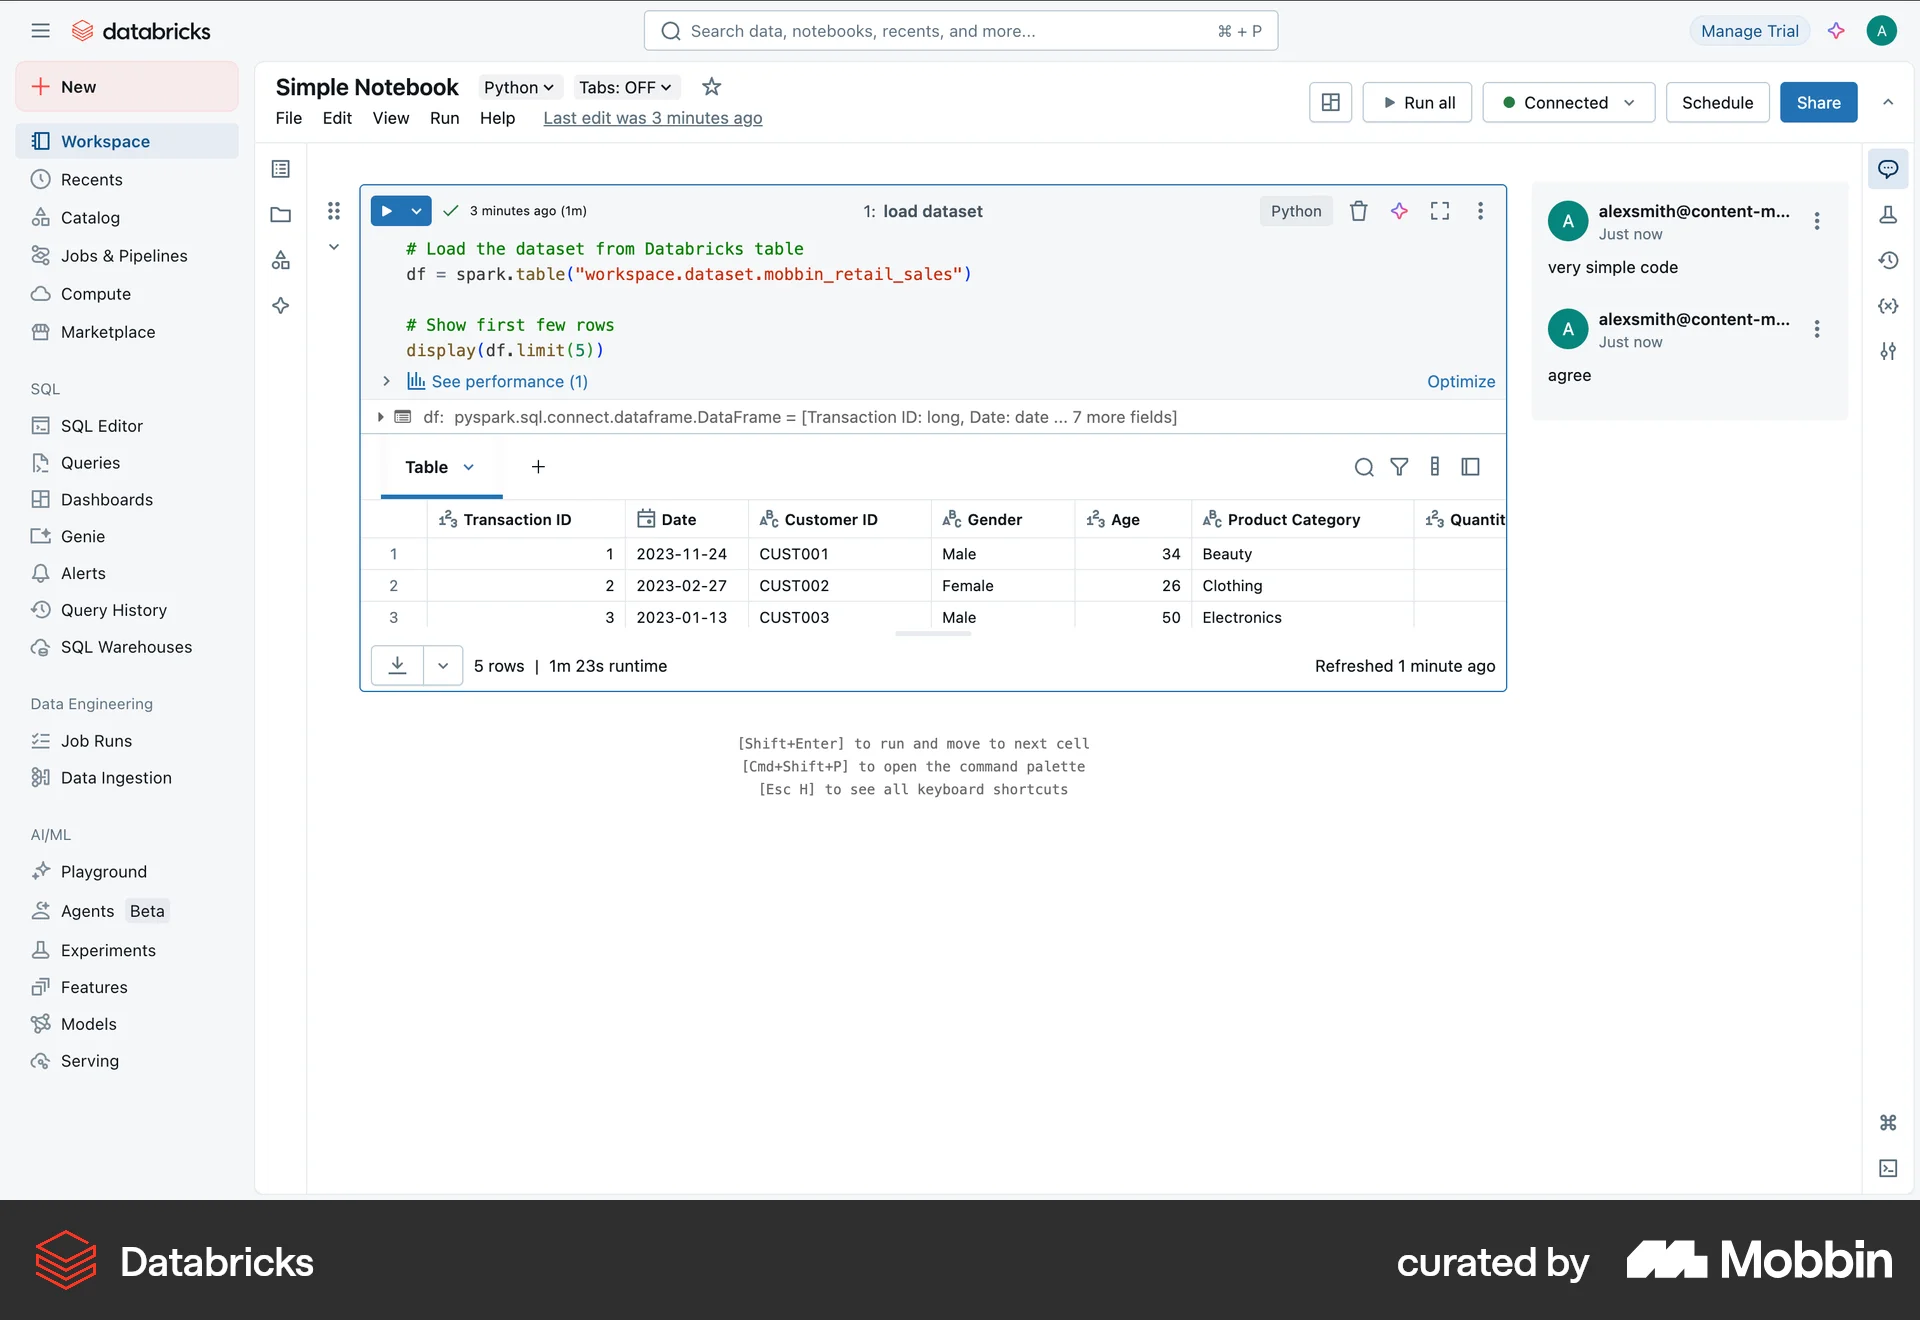Select the search icon in results toolbar
Screen dimensions: 1920x1320
pyautogui.click(x=1363, y=467)
